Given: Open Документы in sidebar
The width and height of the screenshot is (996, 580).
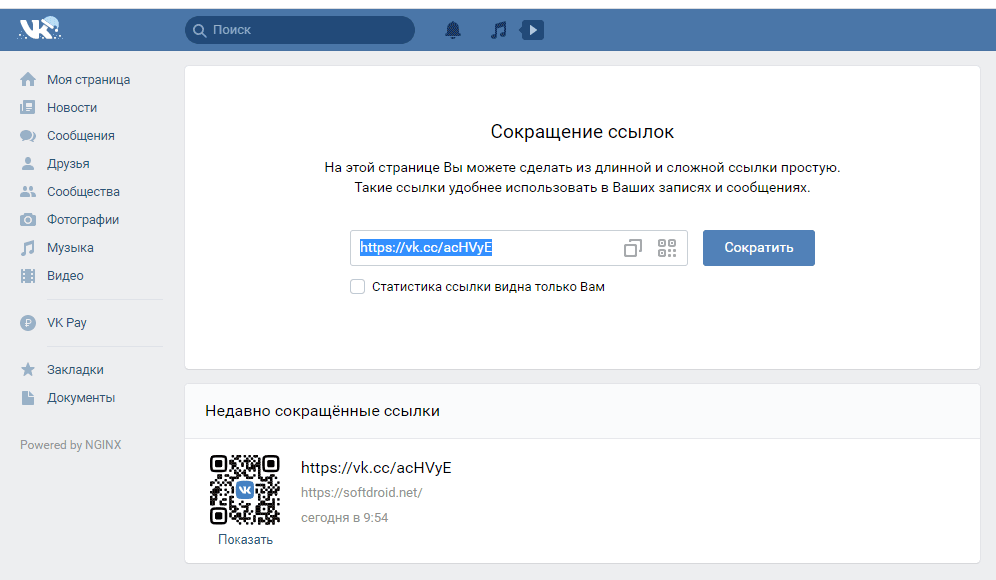Looking at the screenshot, I should (81, 398).
